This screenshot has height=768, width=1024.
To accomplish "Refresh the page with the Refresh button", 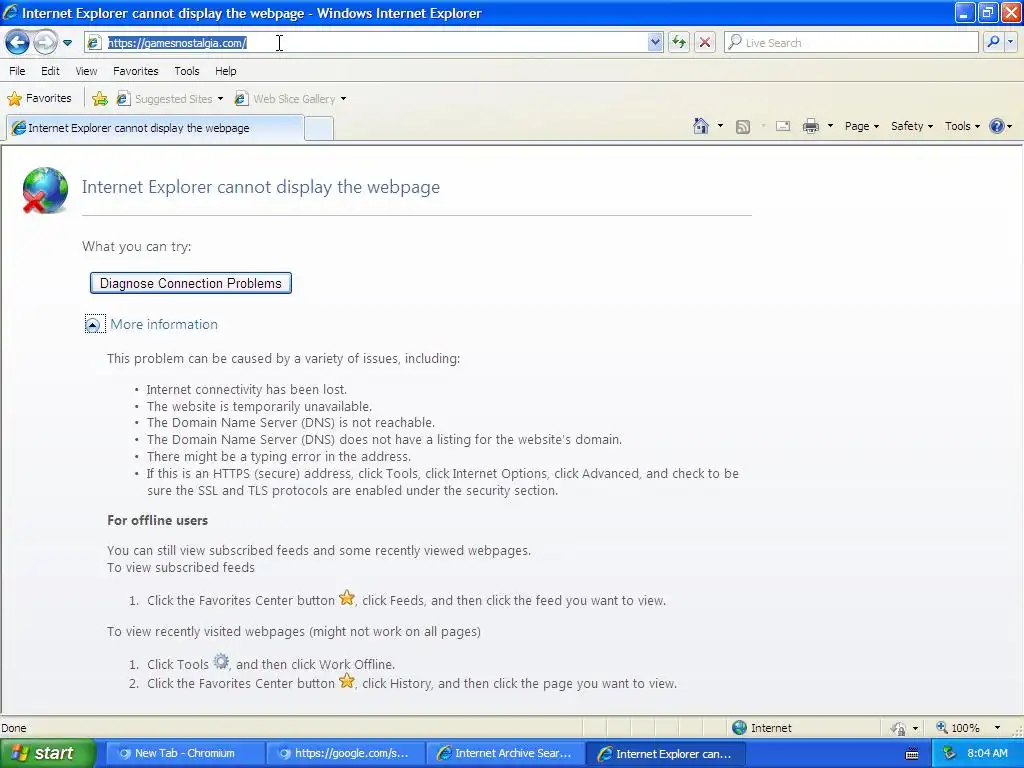I will (x=679, y=42).
